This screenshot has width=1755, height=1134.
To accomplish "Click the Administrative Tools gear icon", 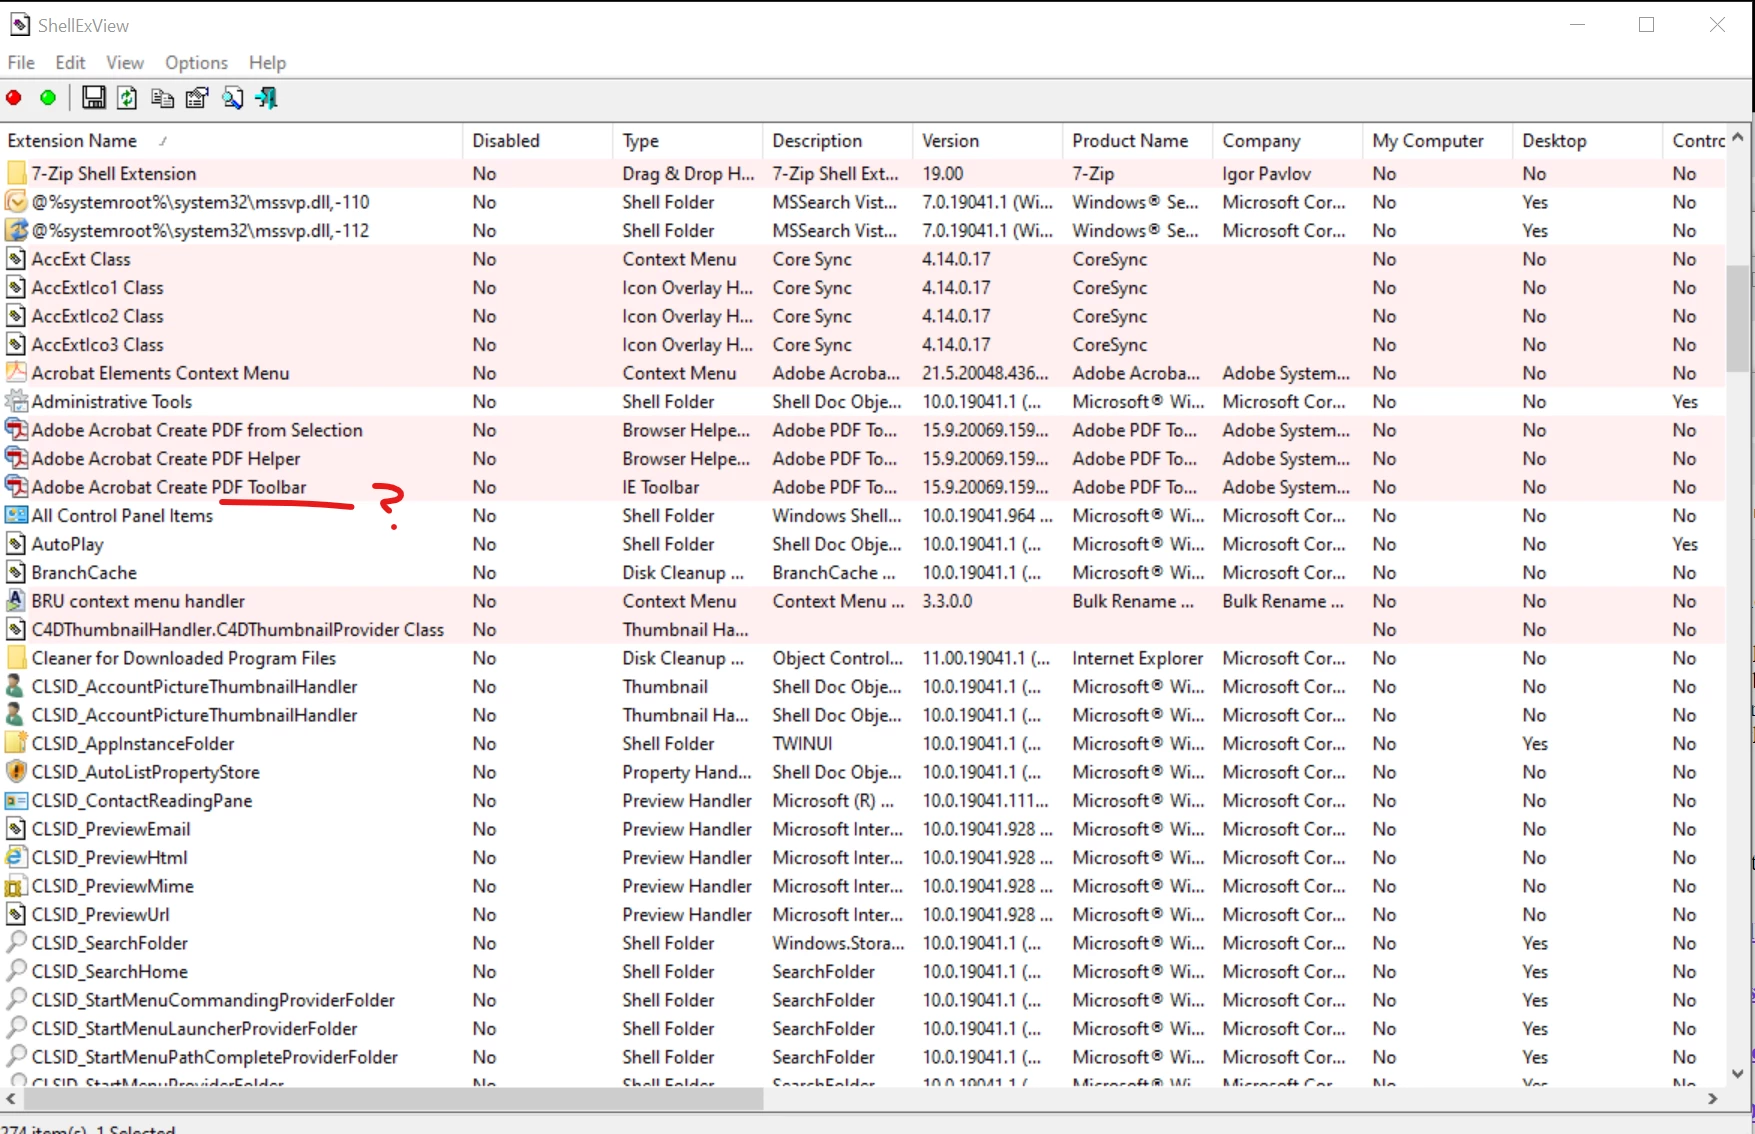I will click(x=16, y=401).
